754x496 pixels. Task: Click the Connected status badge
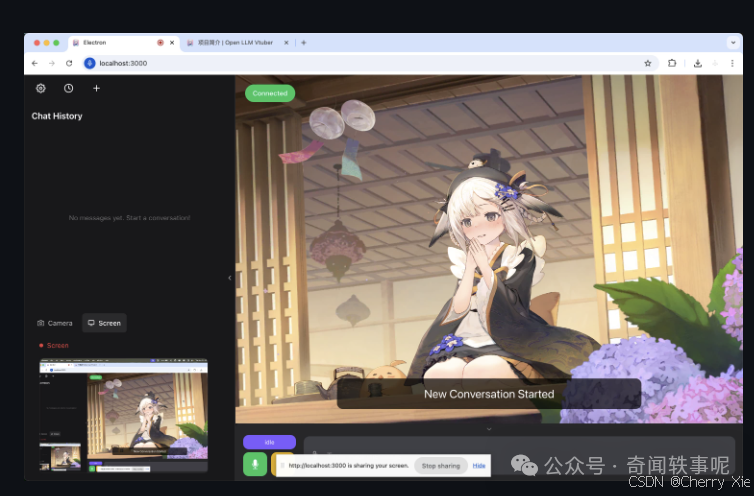270,93
